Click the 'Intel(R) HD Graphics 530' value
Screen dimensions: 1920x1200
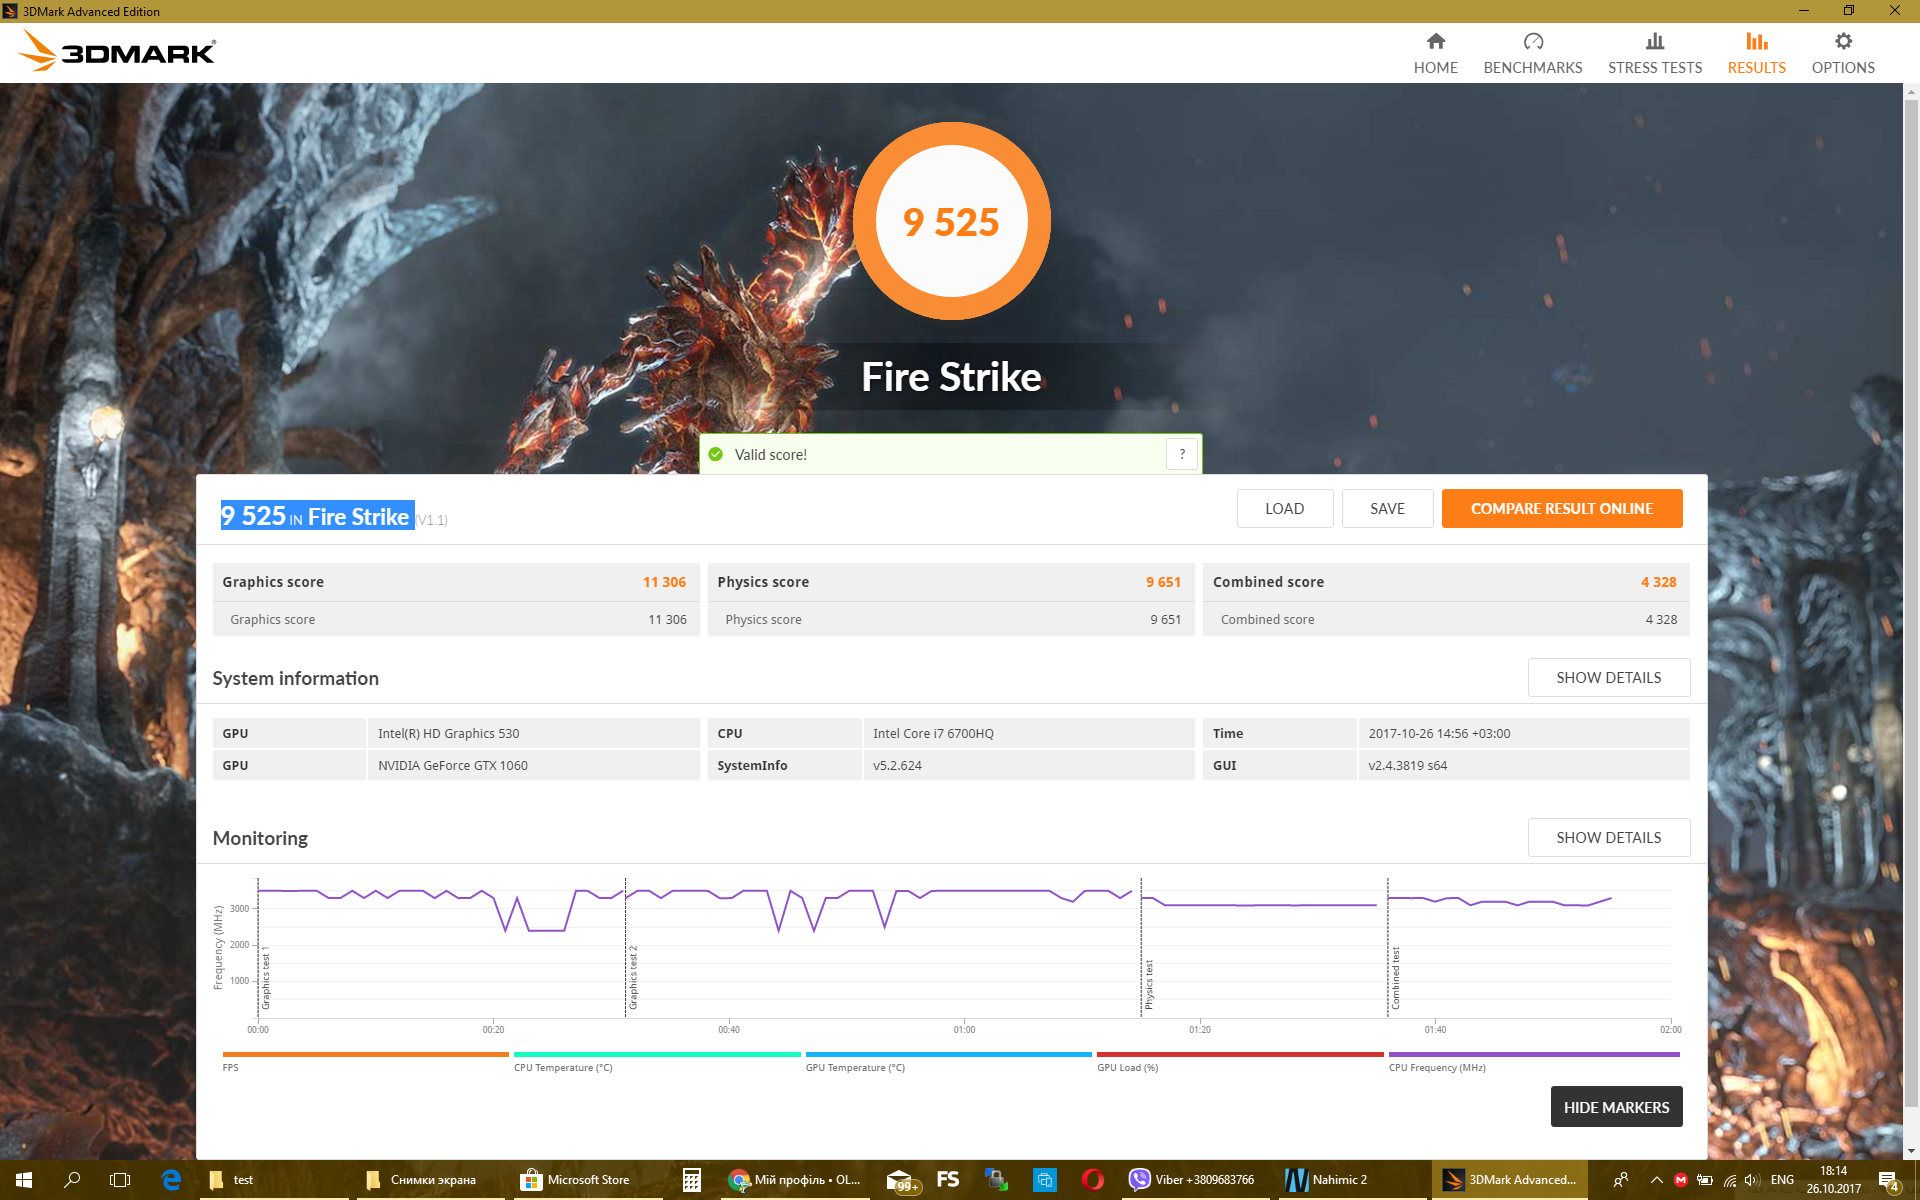pyautogui.click(x=448, y=733)
